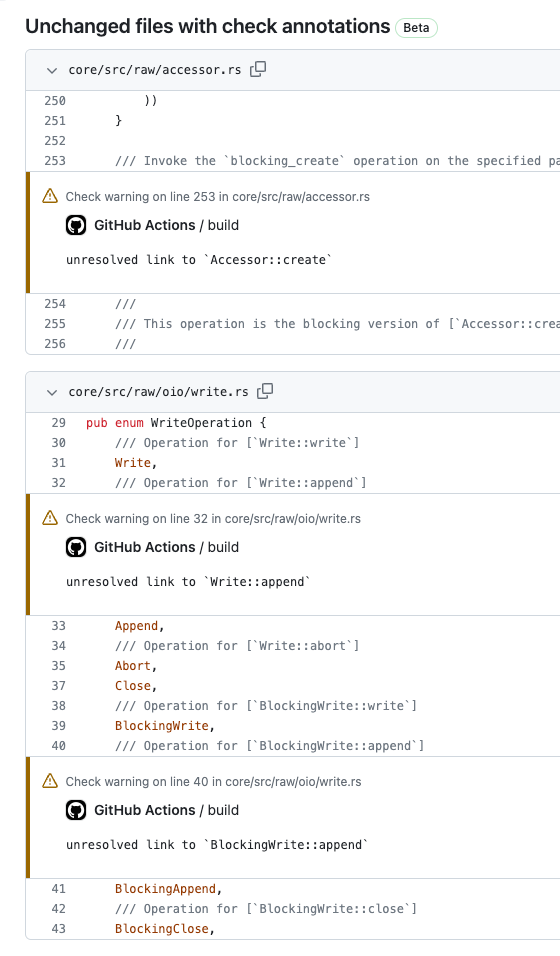Open GitHub Actions link for line 40 warning

pos(145,810)
